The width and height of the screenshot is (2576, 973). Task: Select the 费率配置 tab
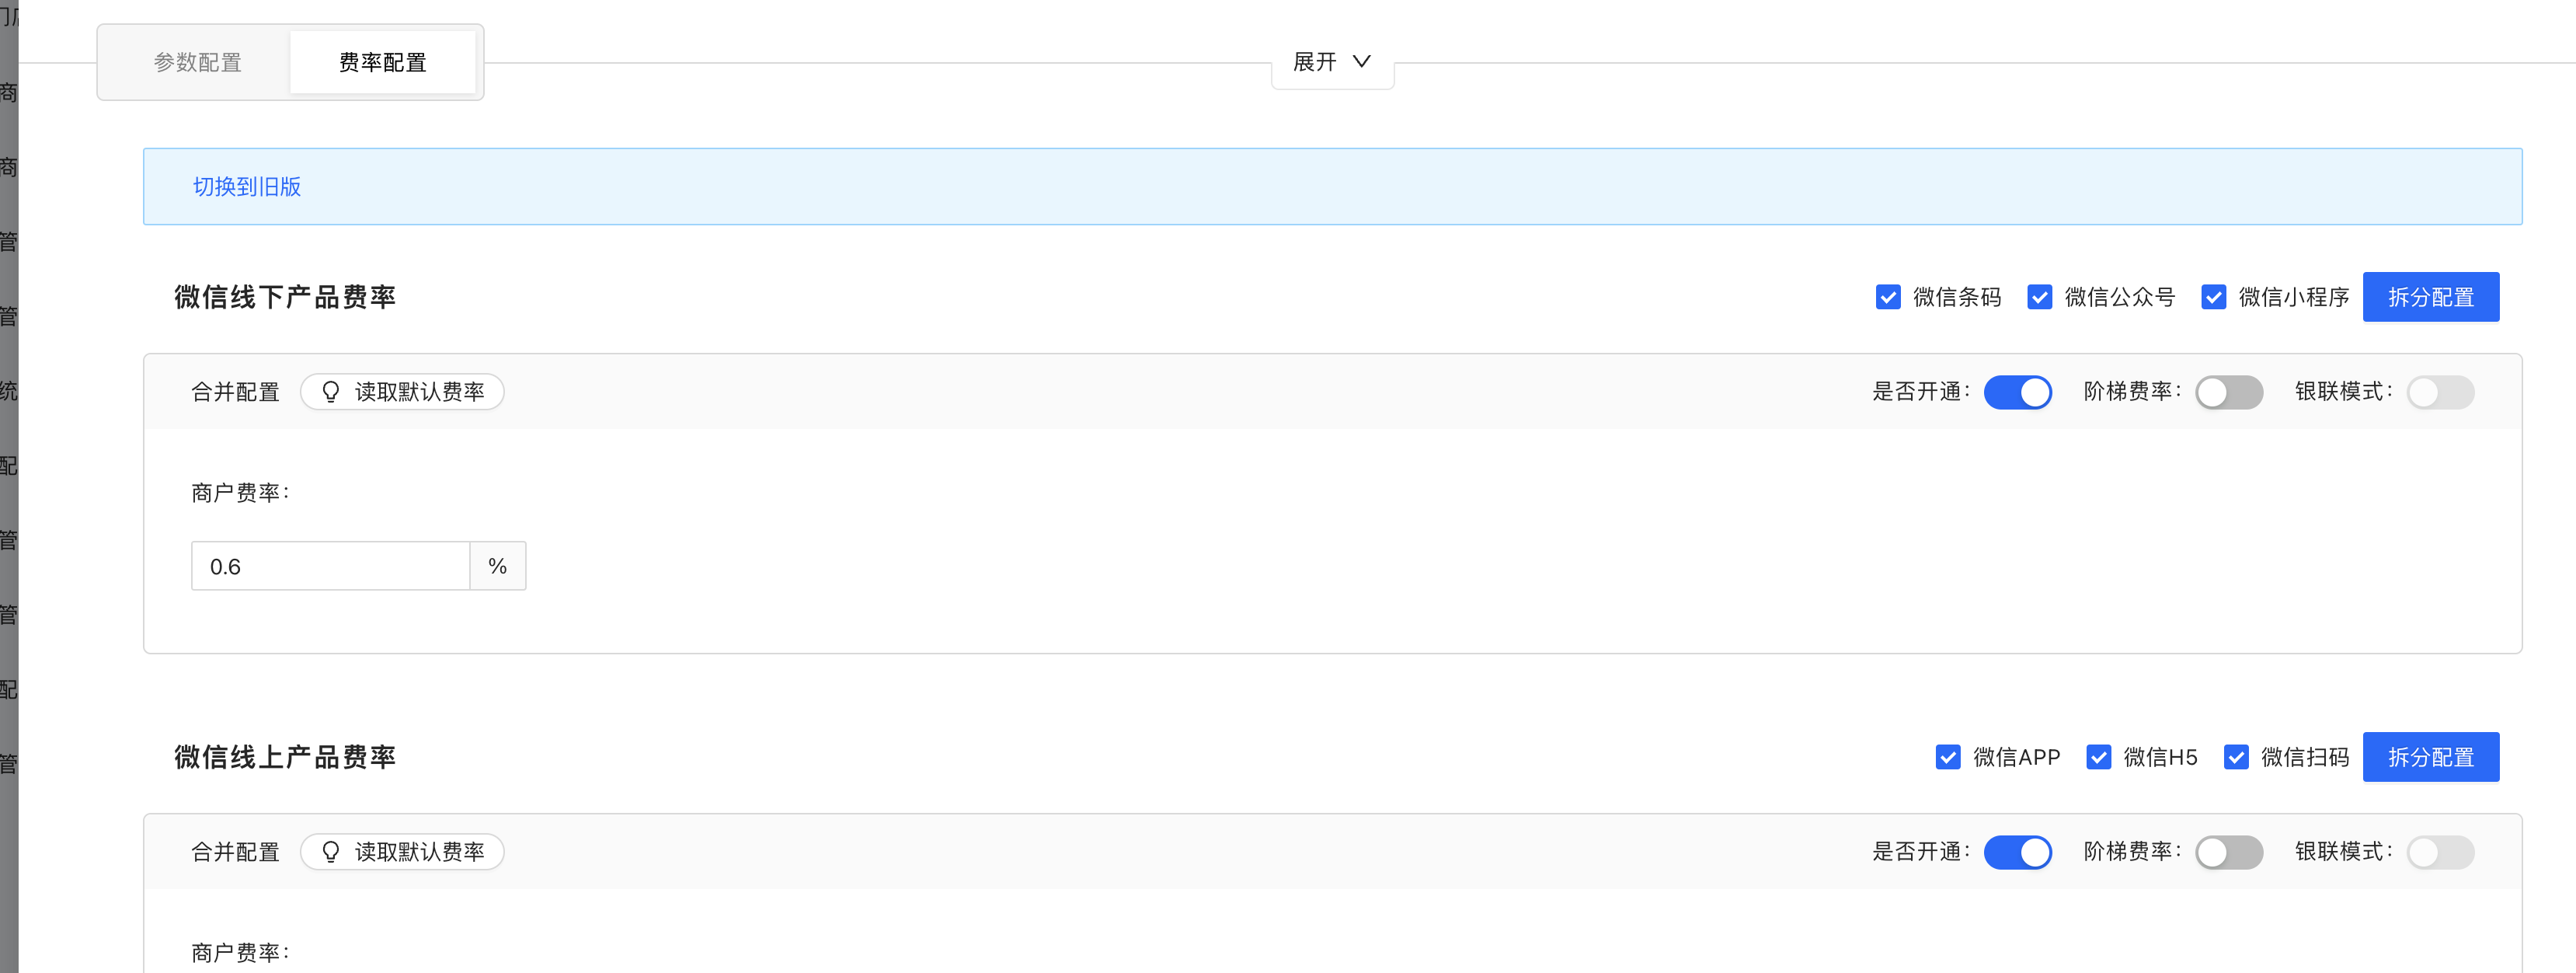(x=382, y=62)
